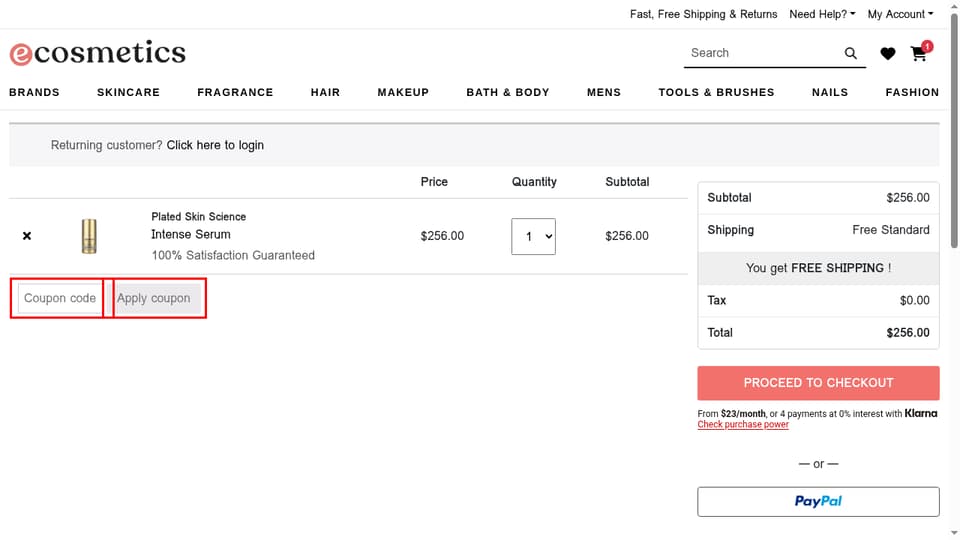Open the HAIR menu

click(325, 92)
